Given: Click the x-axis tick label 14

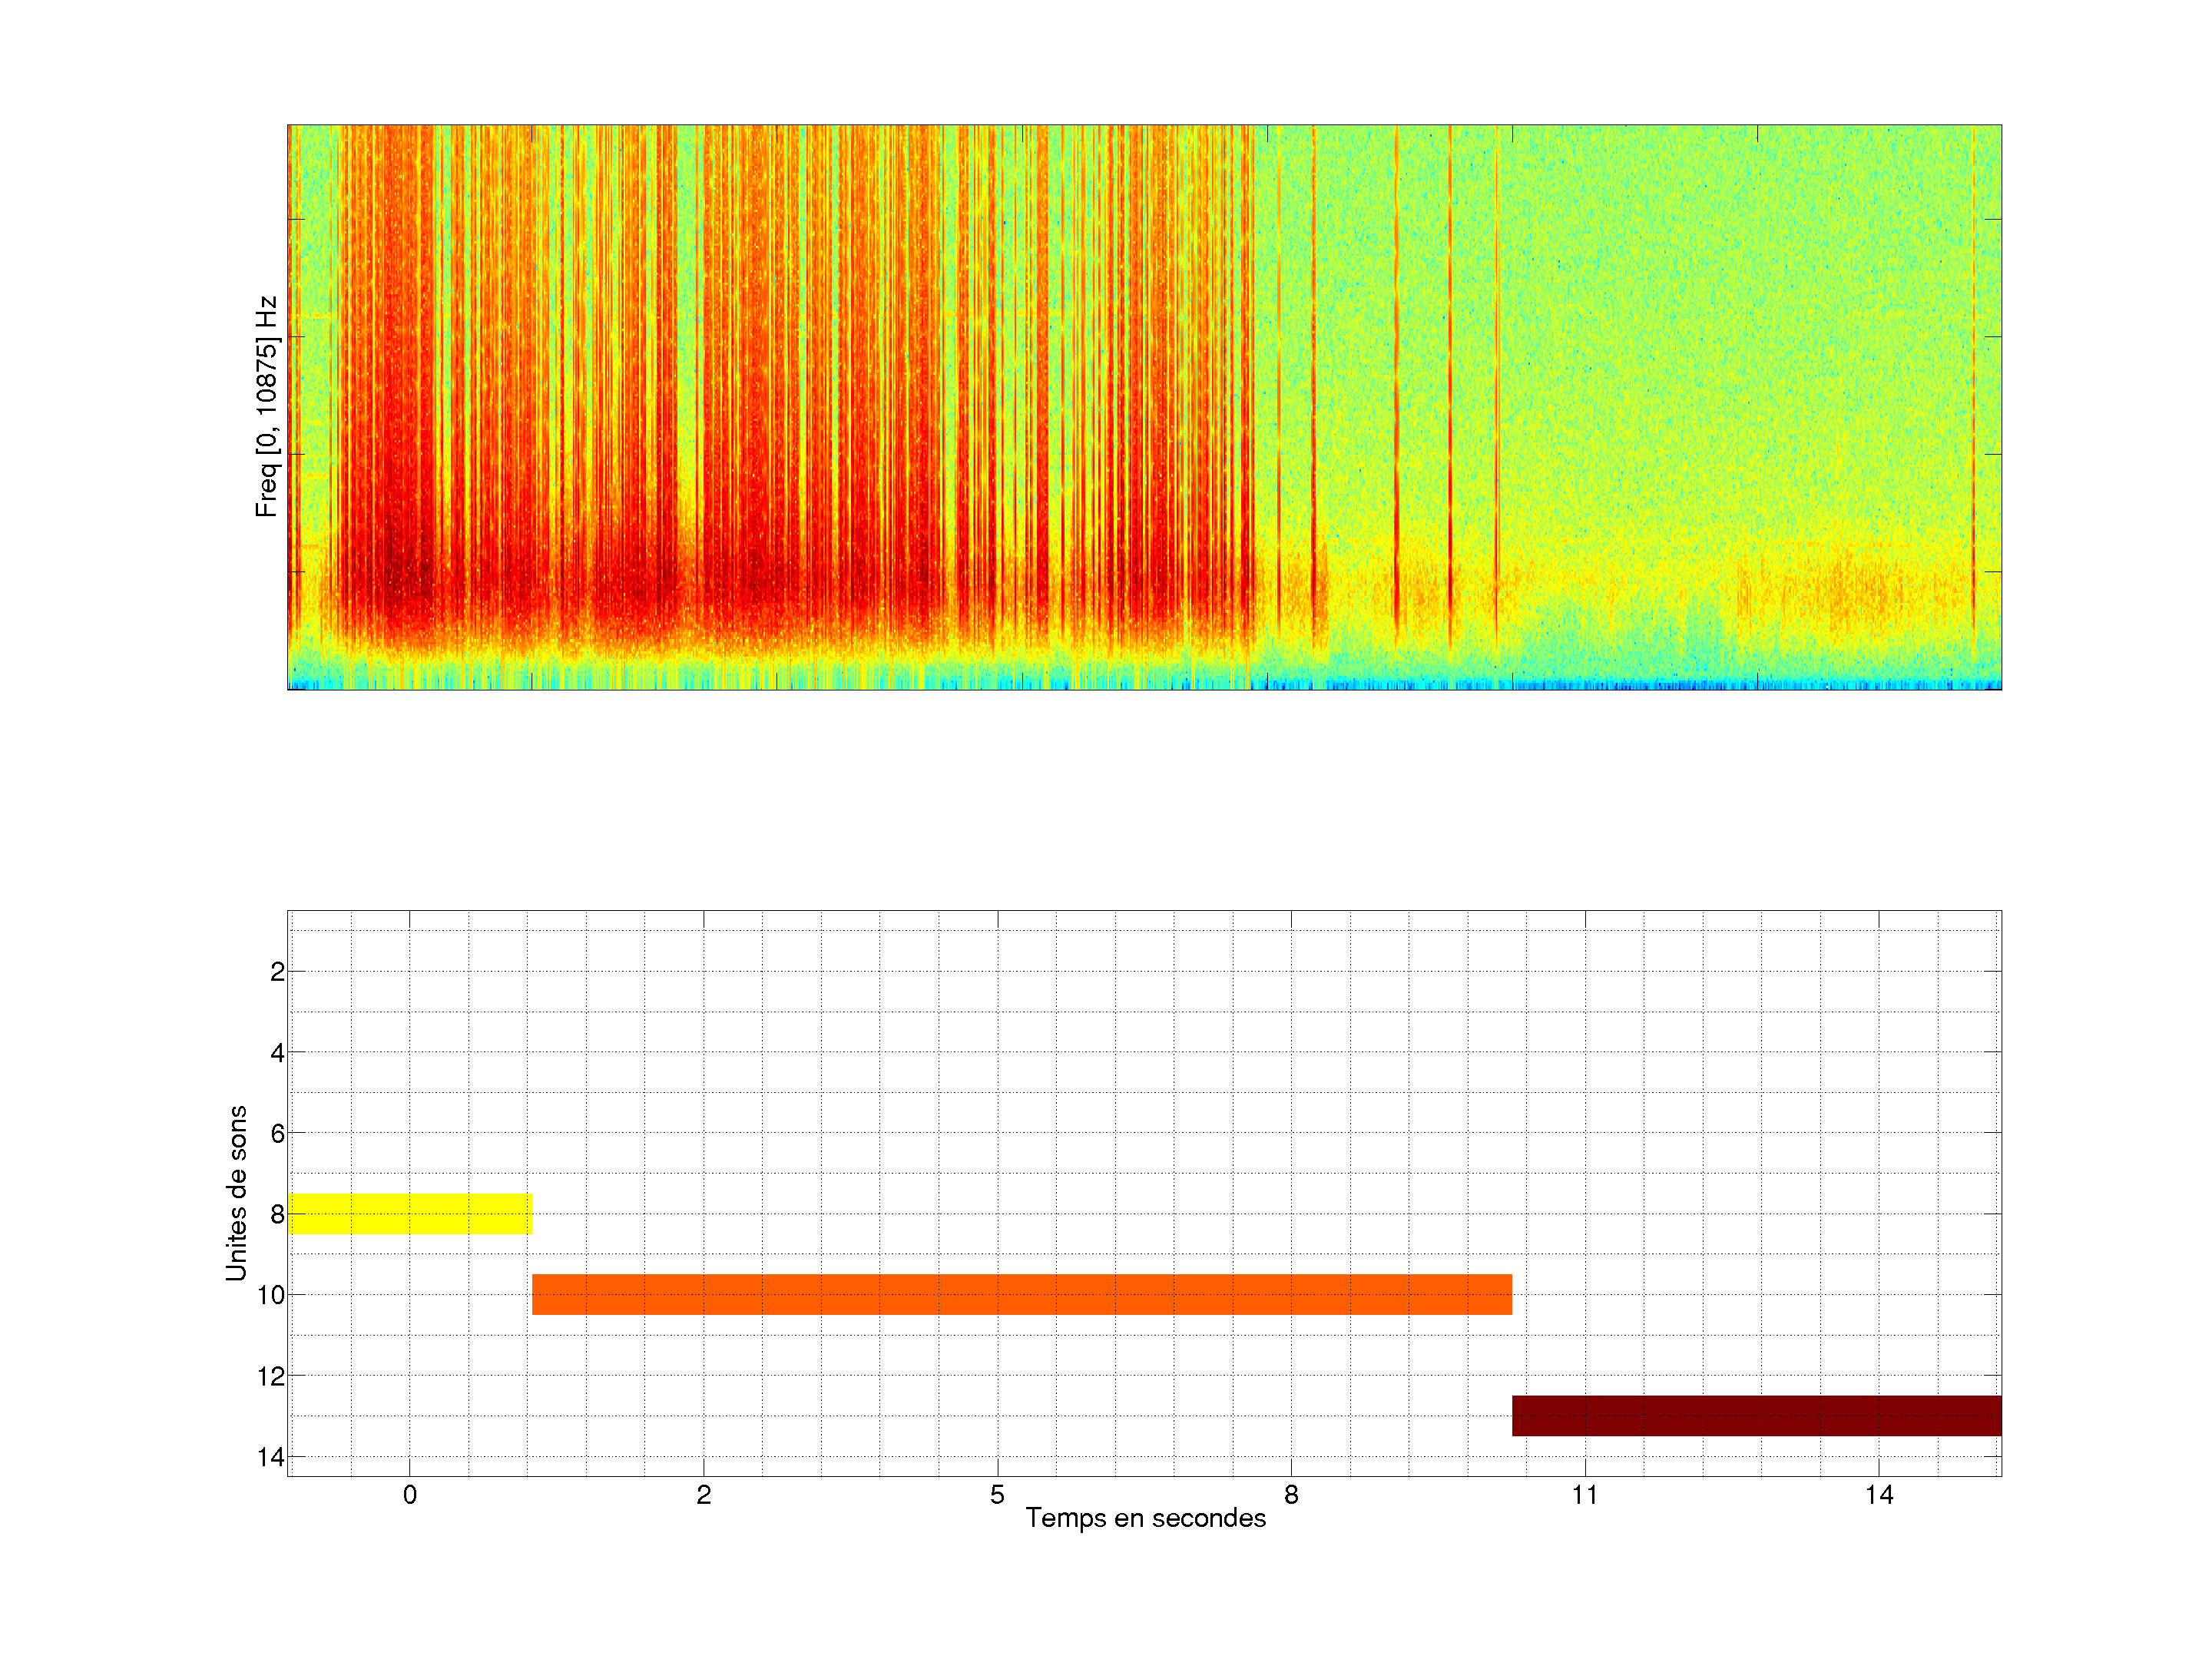Looking at the screenshot, I should click(1879, 1495).
